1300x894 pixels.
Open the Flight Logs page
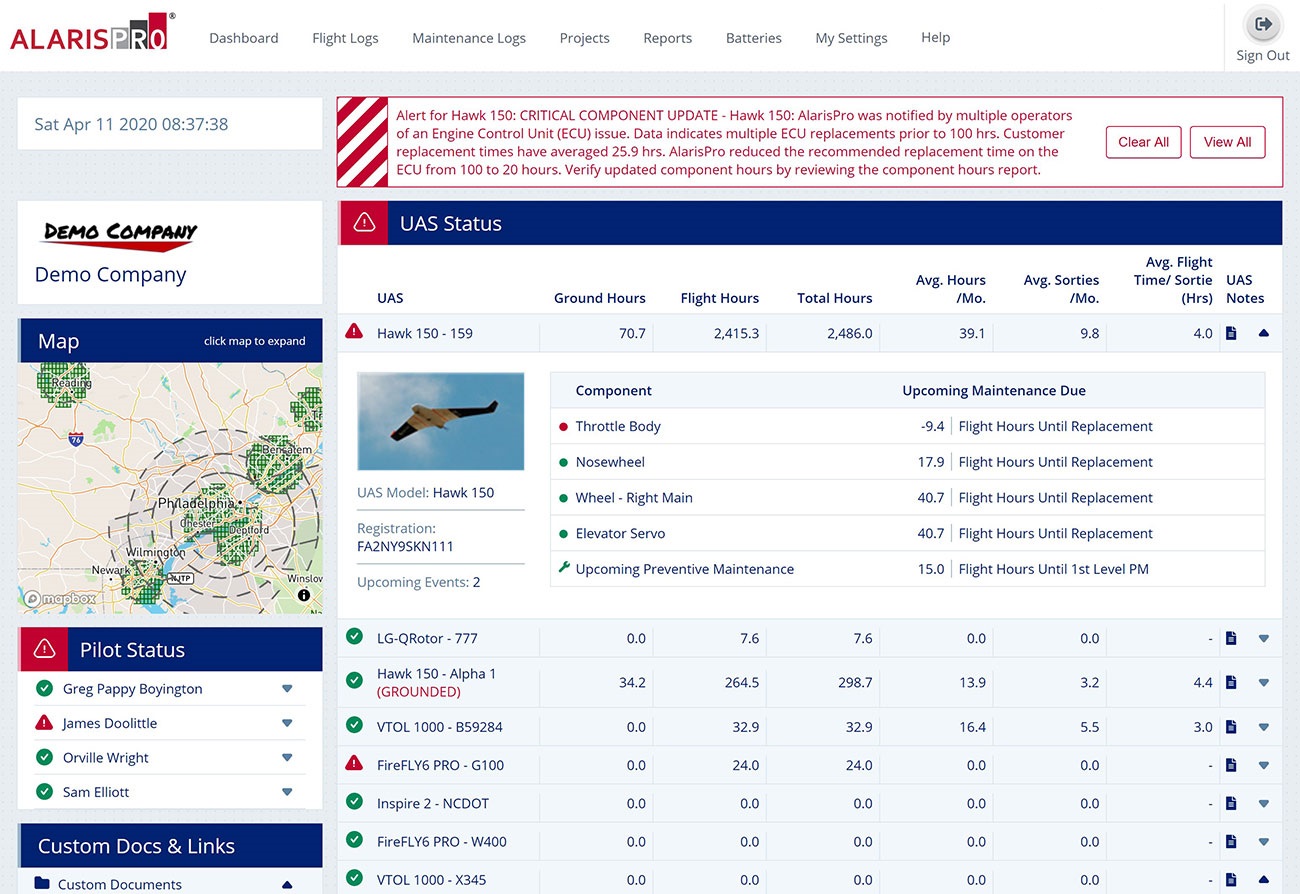tap(345, 37)
